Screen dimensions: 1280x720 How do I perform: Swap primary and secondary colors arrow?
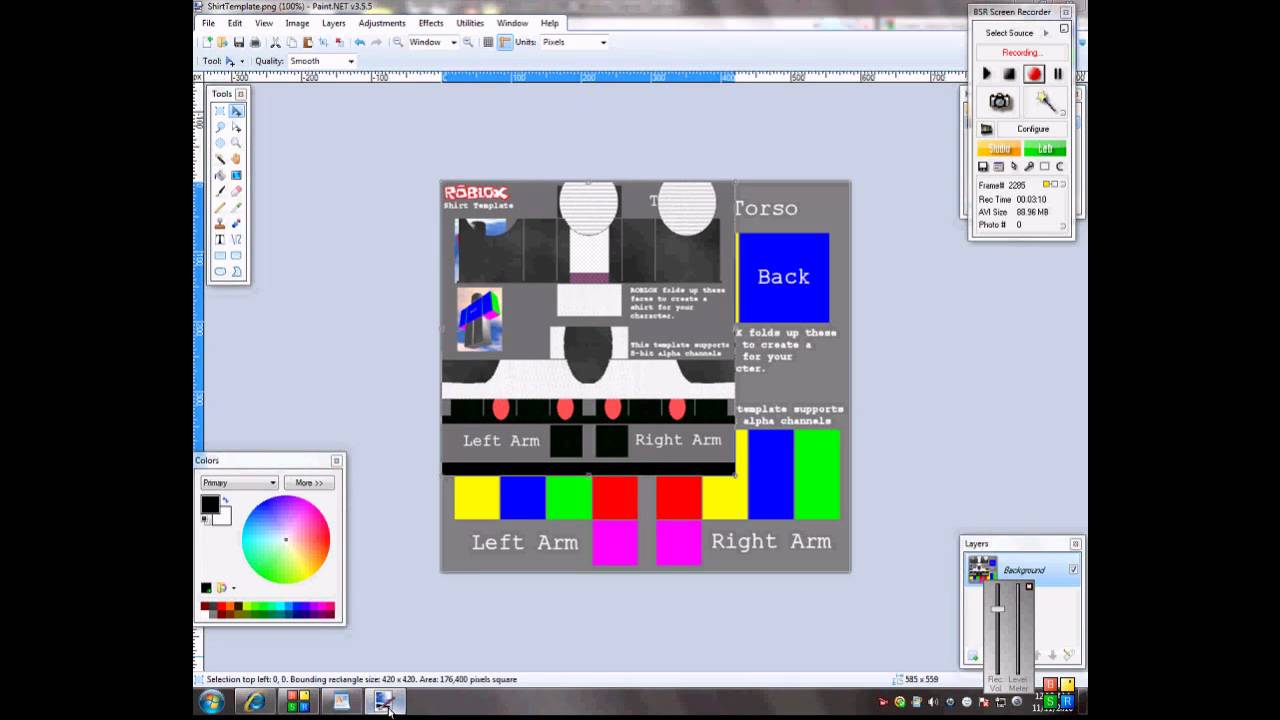[x=226, y=500]
